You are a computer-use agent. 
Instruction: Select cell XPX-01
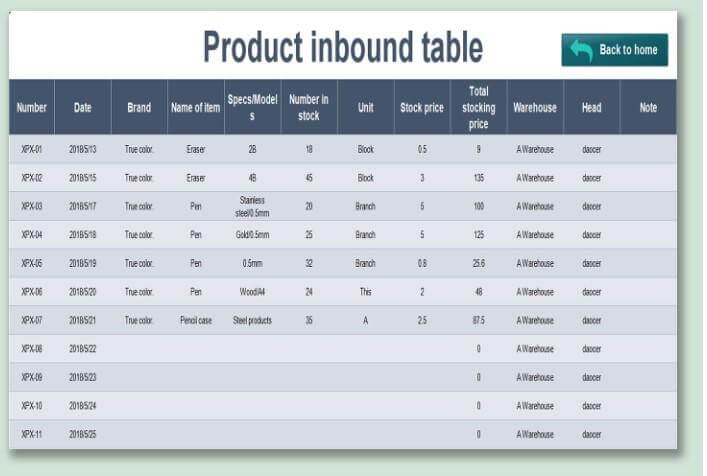click(32, 149)
